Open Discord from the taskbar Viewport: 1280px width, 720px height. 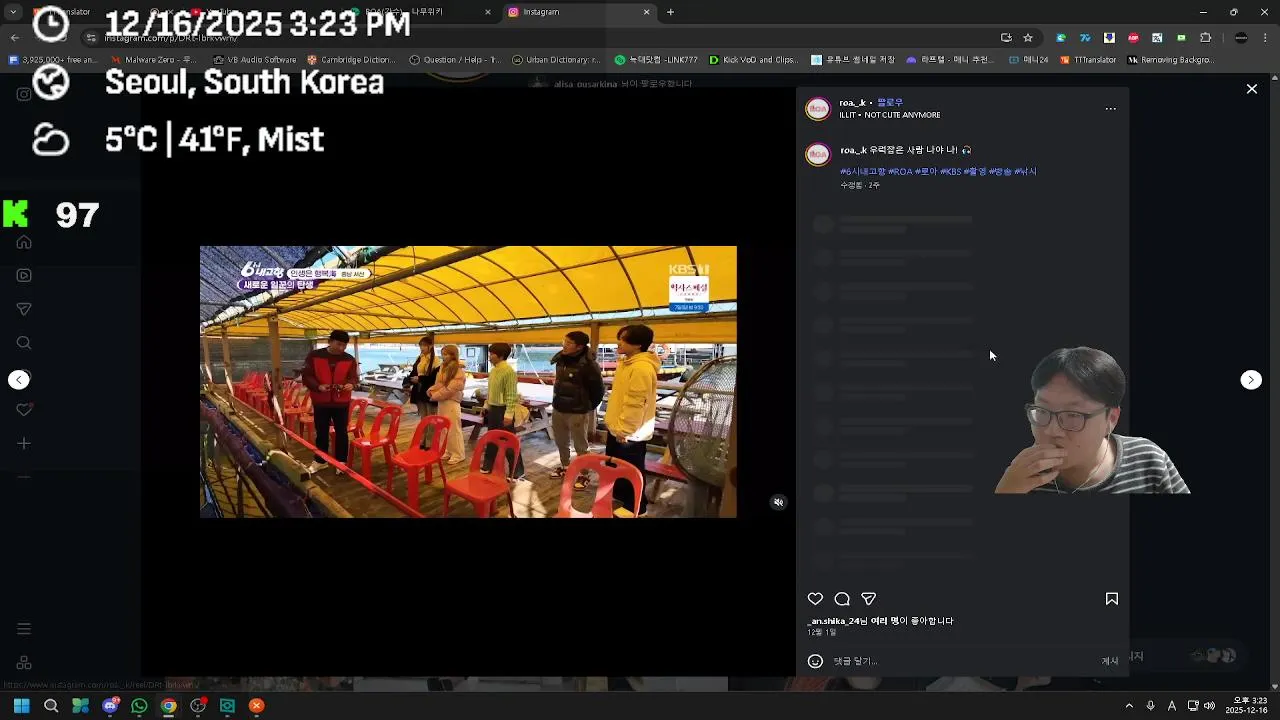pos(110,706)
